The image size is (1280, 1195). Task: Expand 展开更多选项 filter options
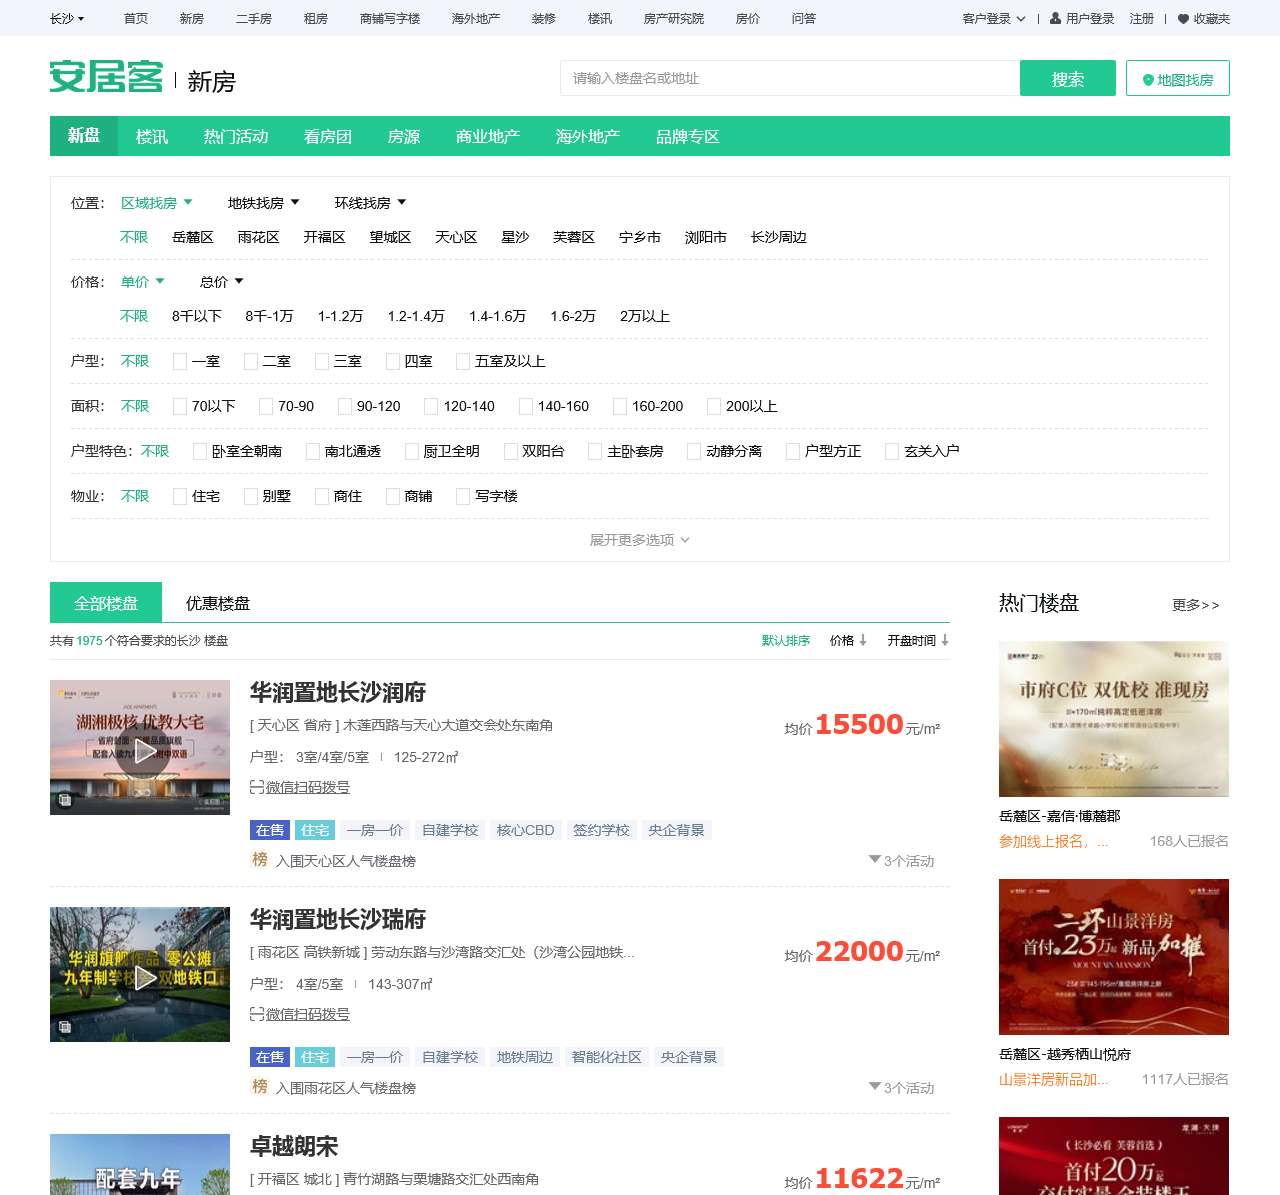tap(640, 540)
